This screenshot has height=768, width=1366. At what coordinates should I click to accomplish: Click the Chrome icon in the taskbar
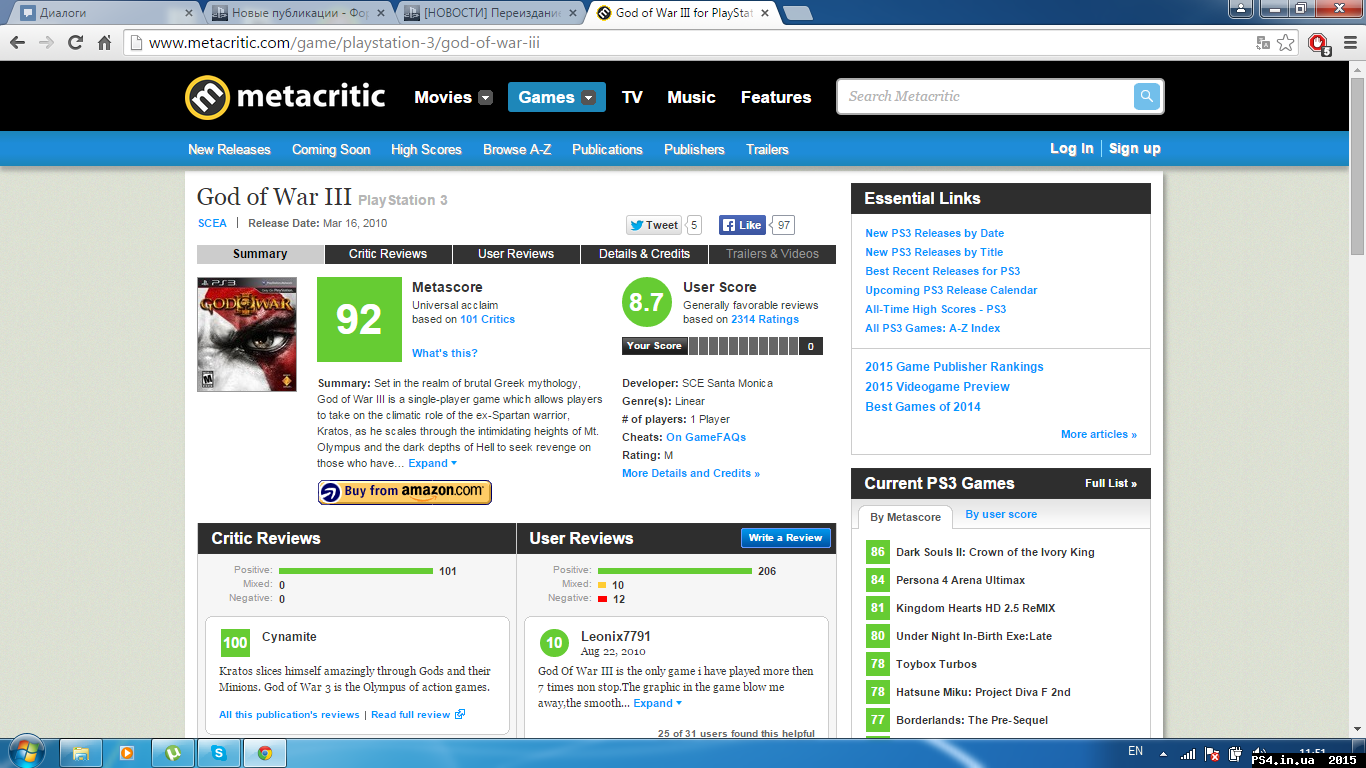pyautogui.click(x=265, y=753)
